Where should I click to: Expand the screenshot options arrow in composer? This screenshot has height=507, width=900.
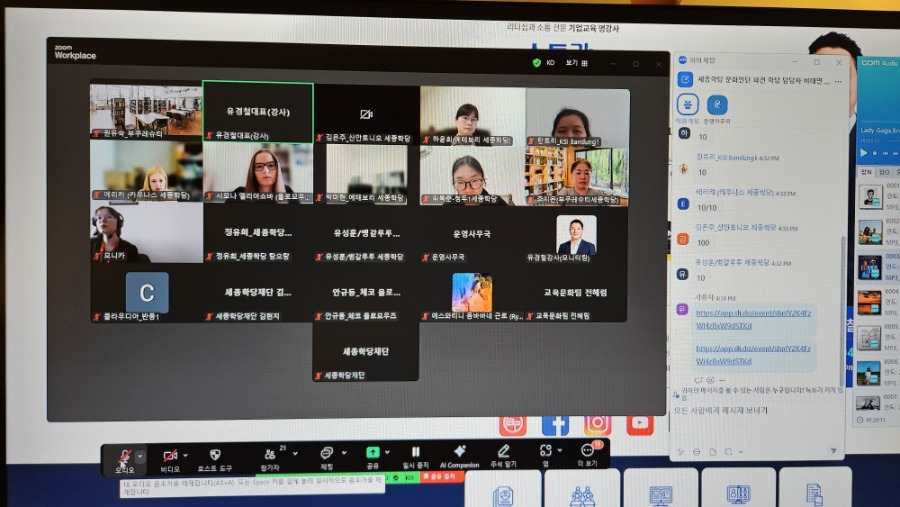pos(740,452)
